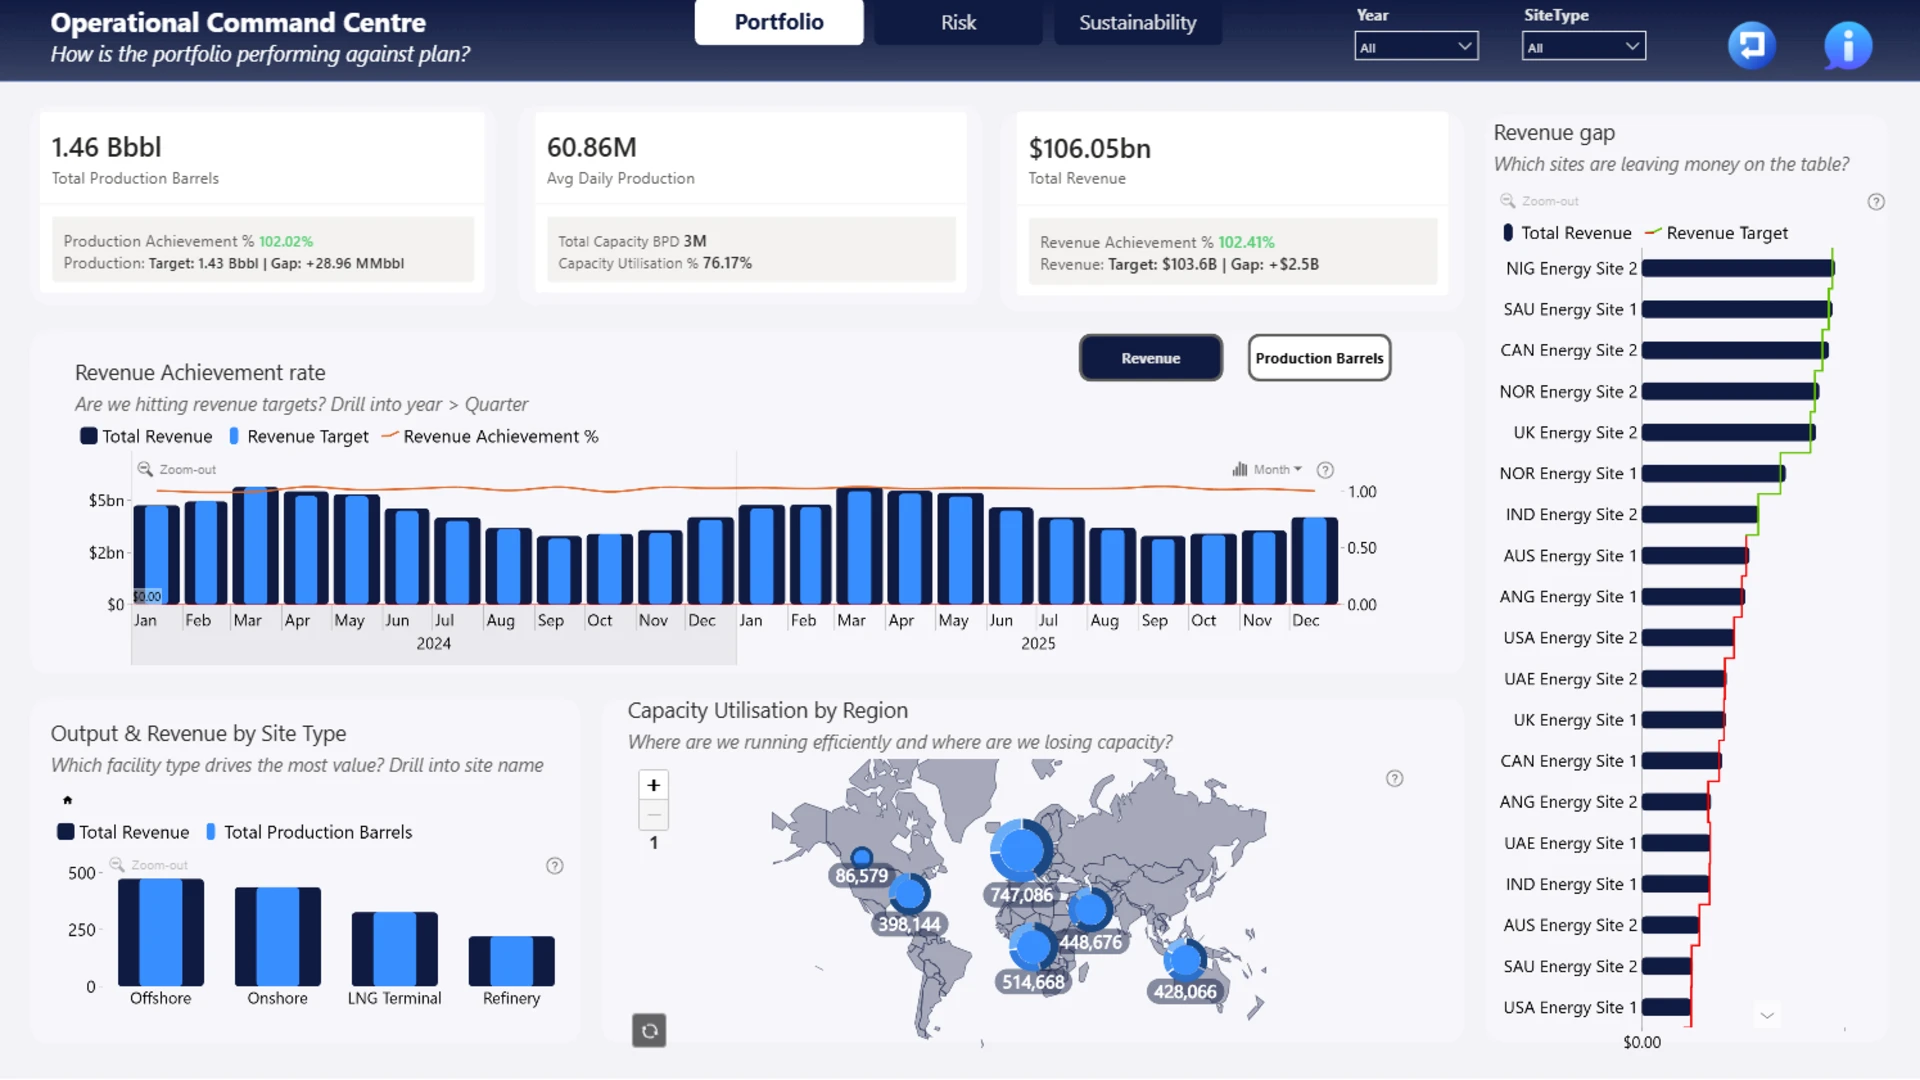Image resolution: width=1920 pixels, height=1080 pixels.
Task: Click the map zoom-out minus button
Action: pos(653,815)
